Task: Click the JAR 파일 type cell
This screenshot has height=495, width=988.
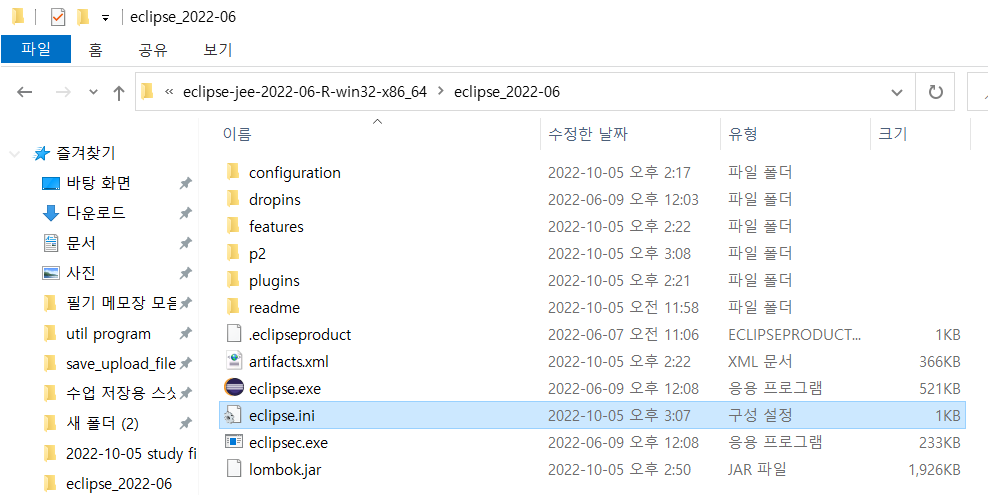Action: pos(757,470)
